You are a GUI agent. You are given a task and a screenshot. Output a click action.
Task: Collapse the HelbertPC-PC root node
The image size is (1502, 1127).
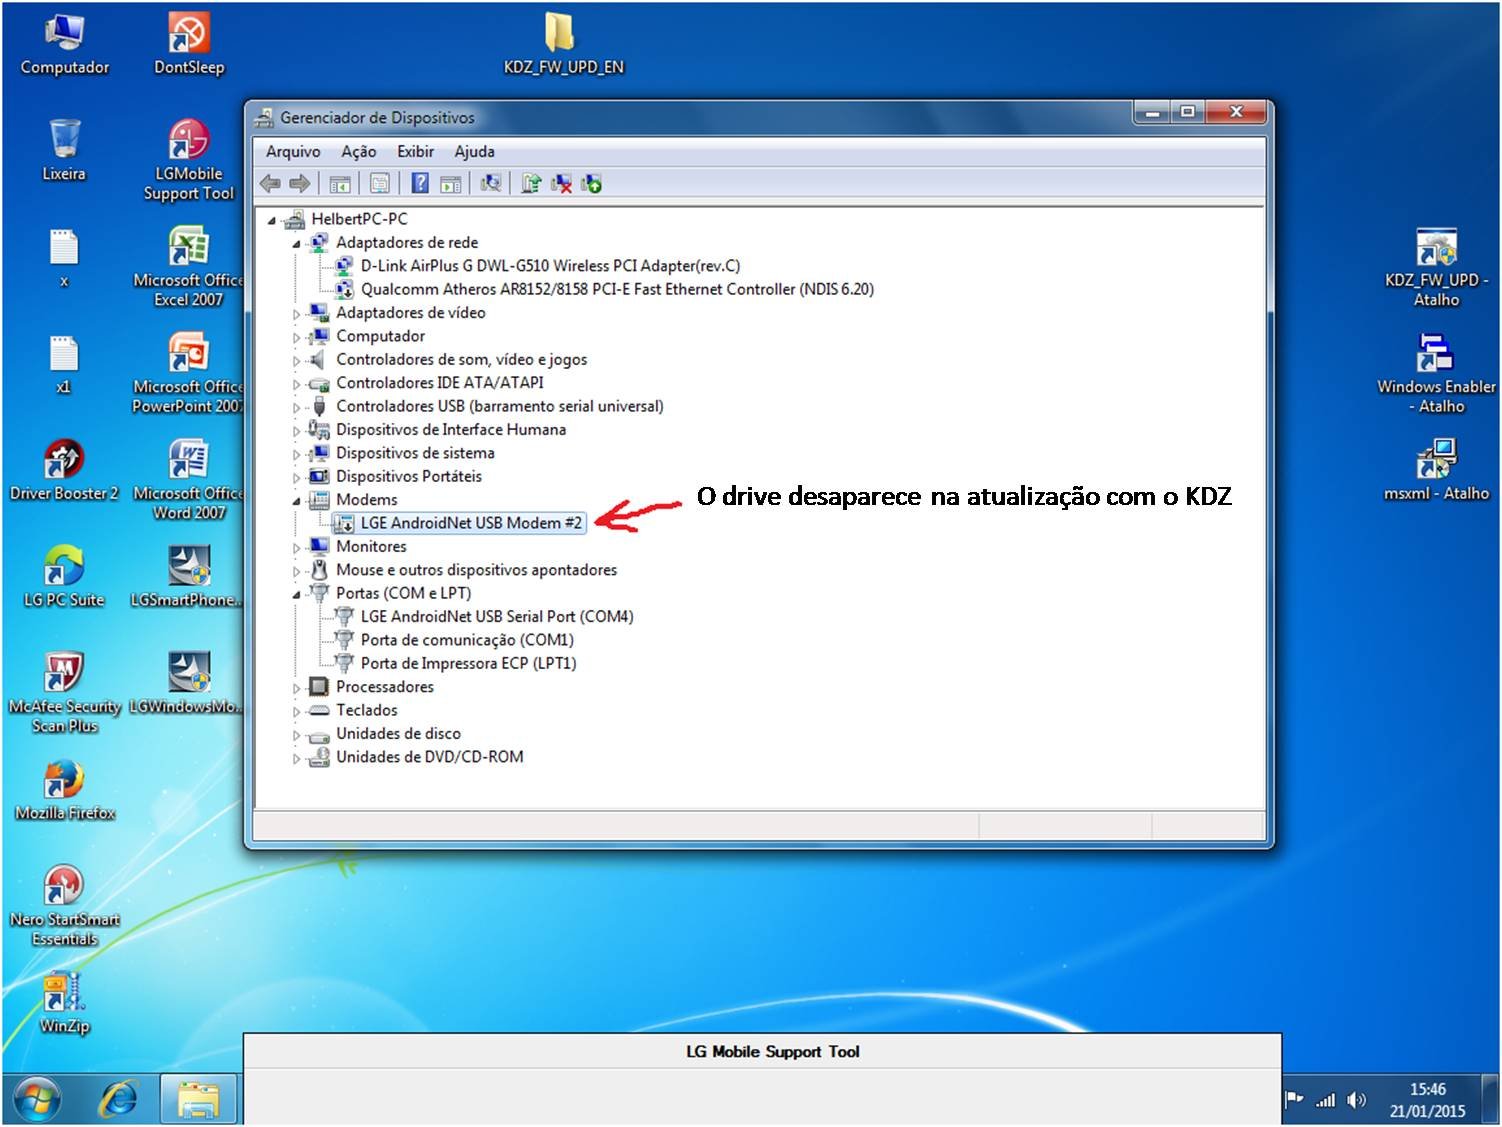[271, 220]
